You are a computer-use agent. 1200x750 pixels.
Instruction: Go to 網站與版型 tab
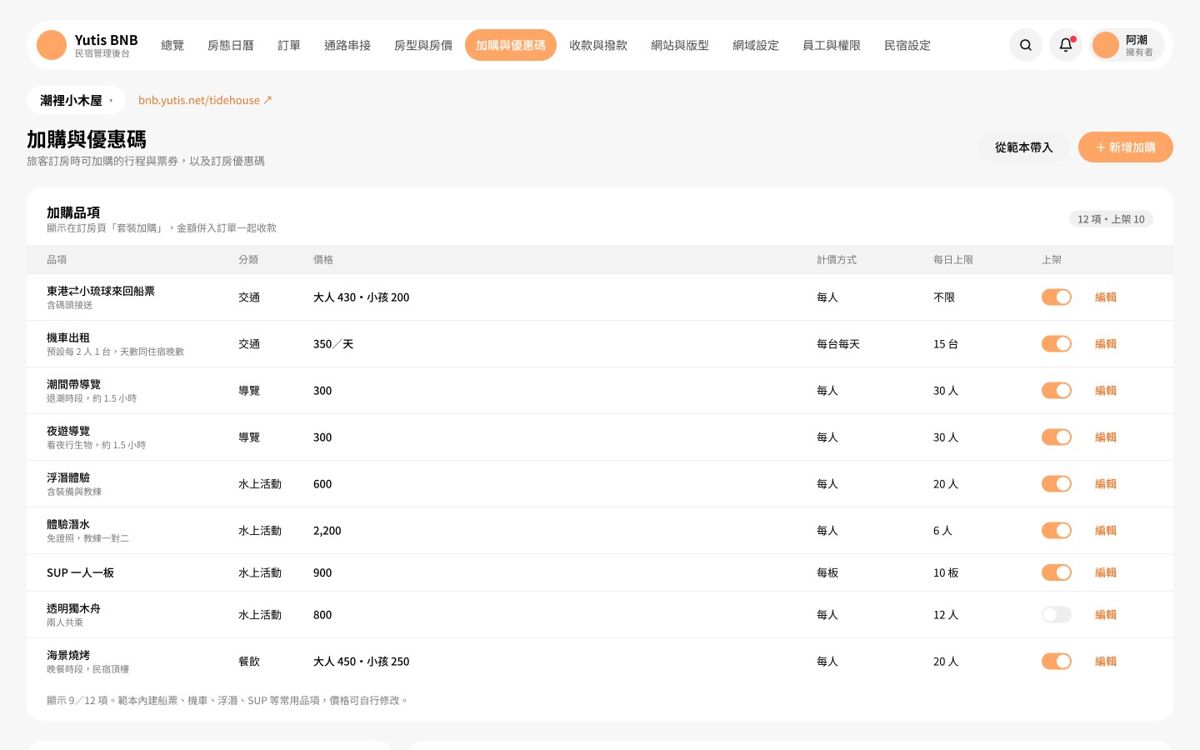tap(680, 45)
